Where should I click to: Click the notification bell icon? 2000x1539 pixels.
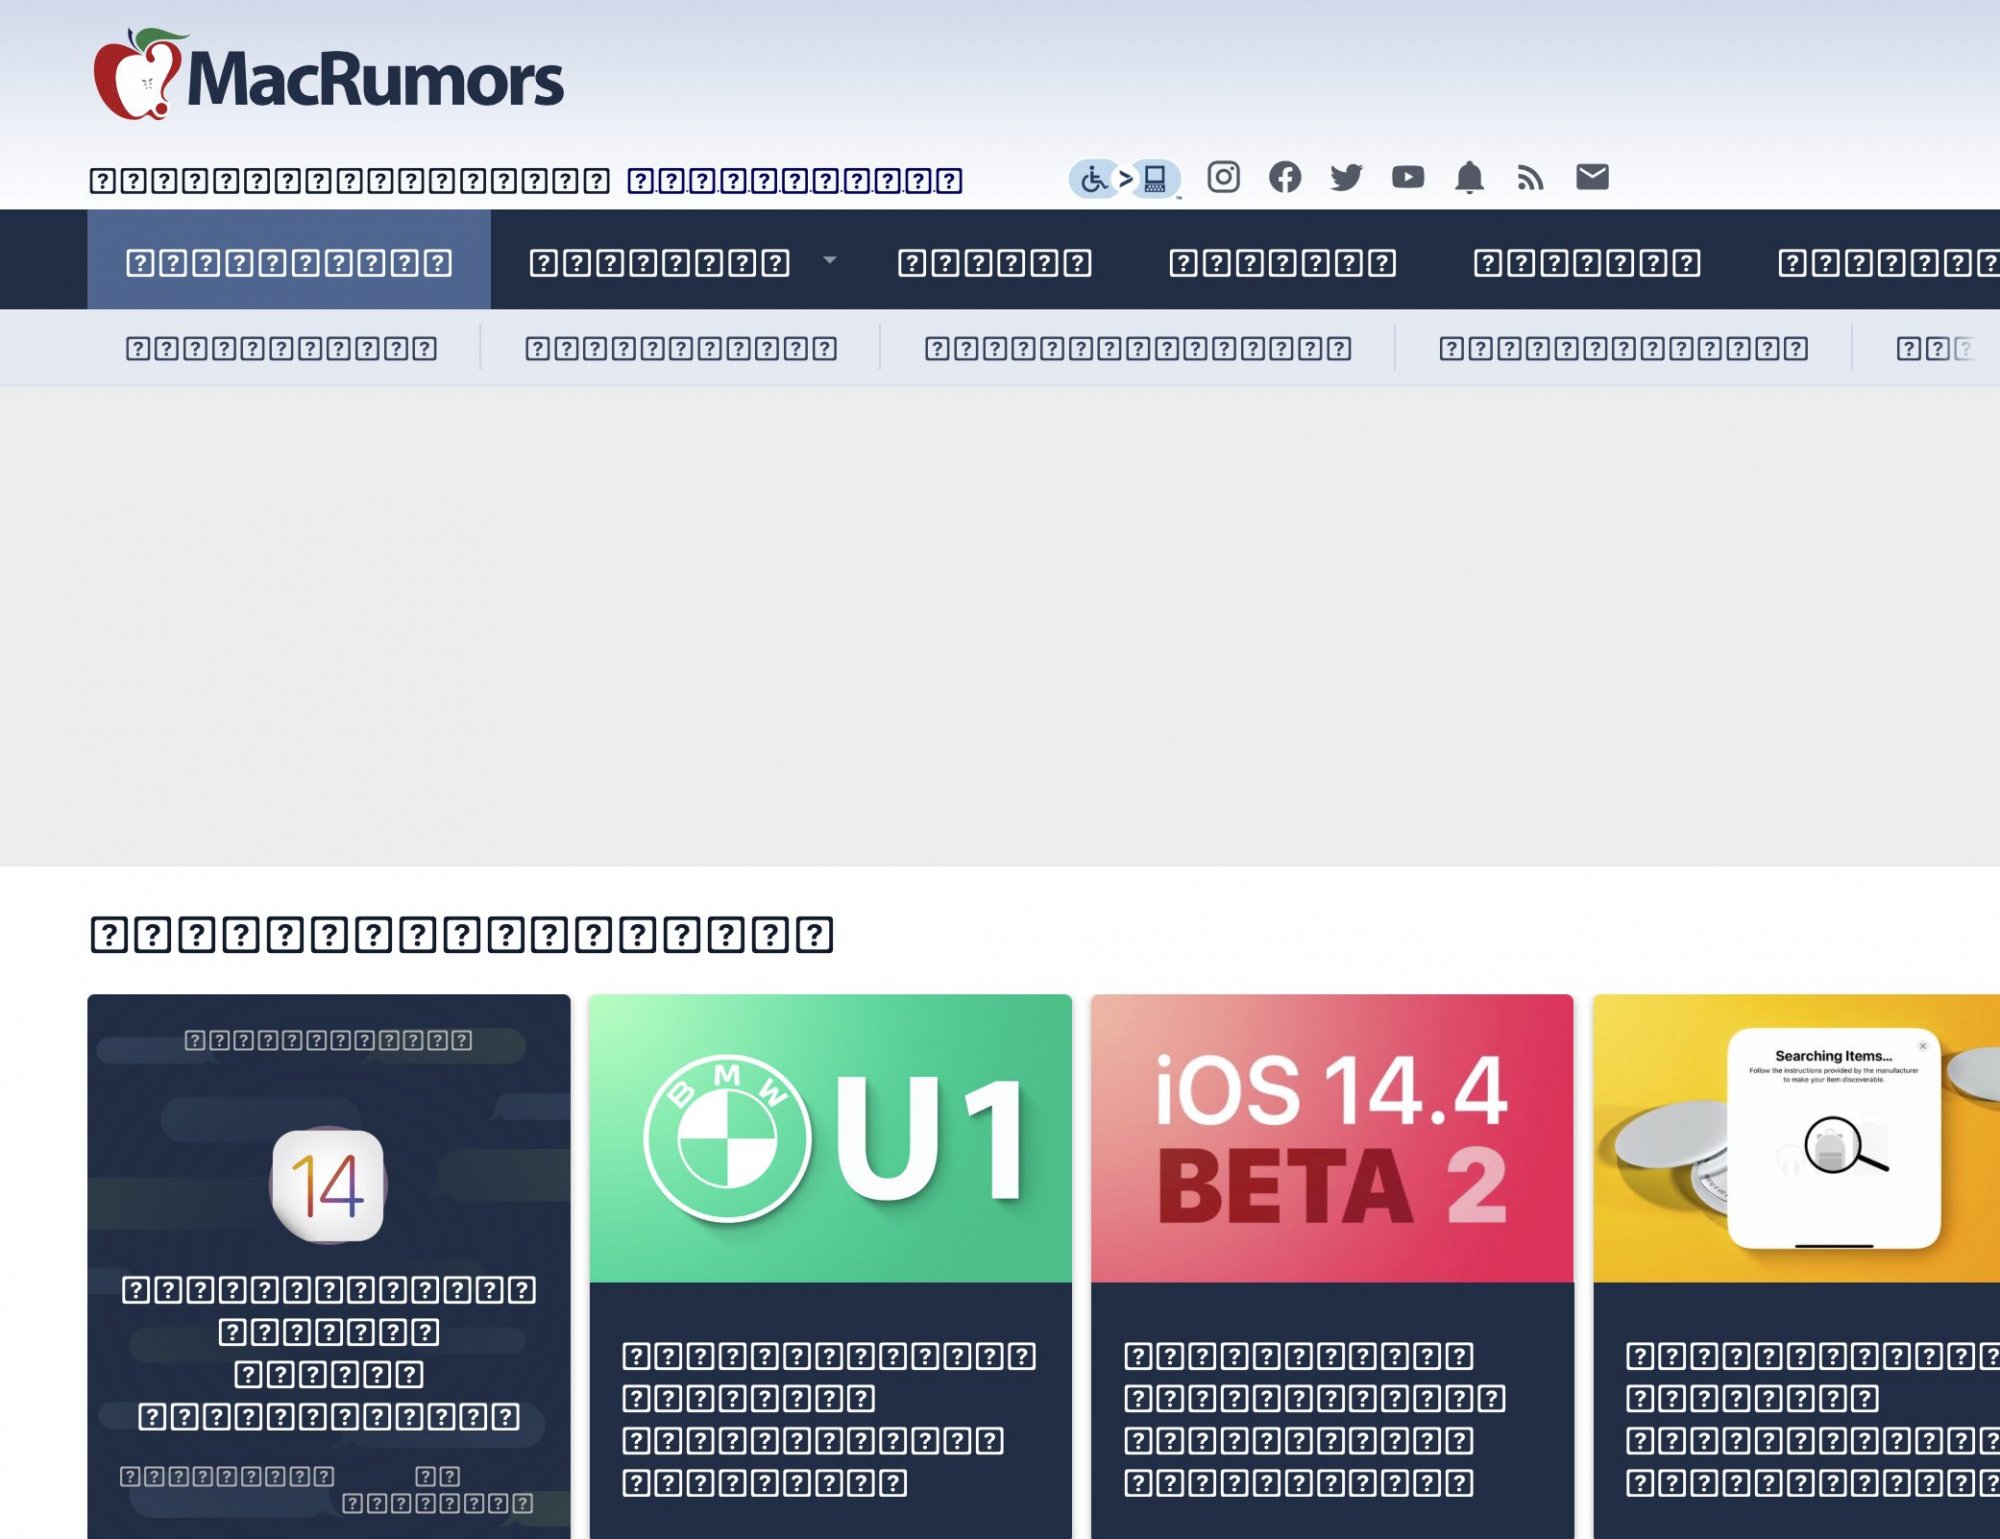pos(1469,178)
